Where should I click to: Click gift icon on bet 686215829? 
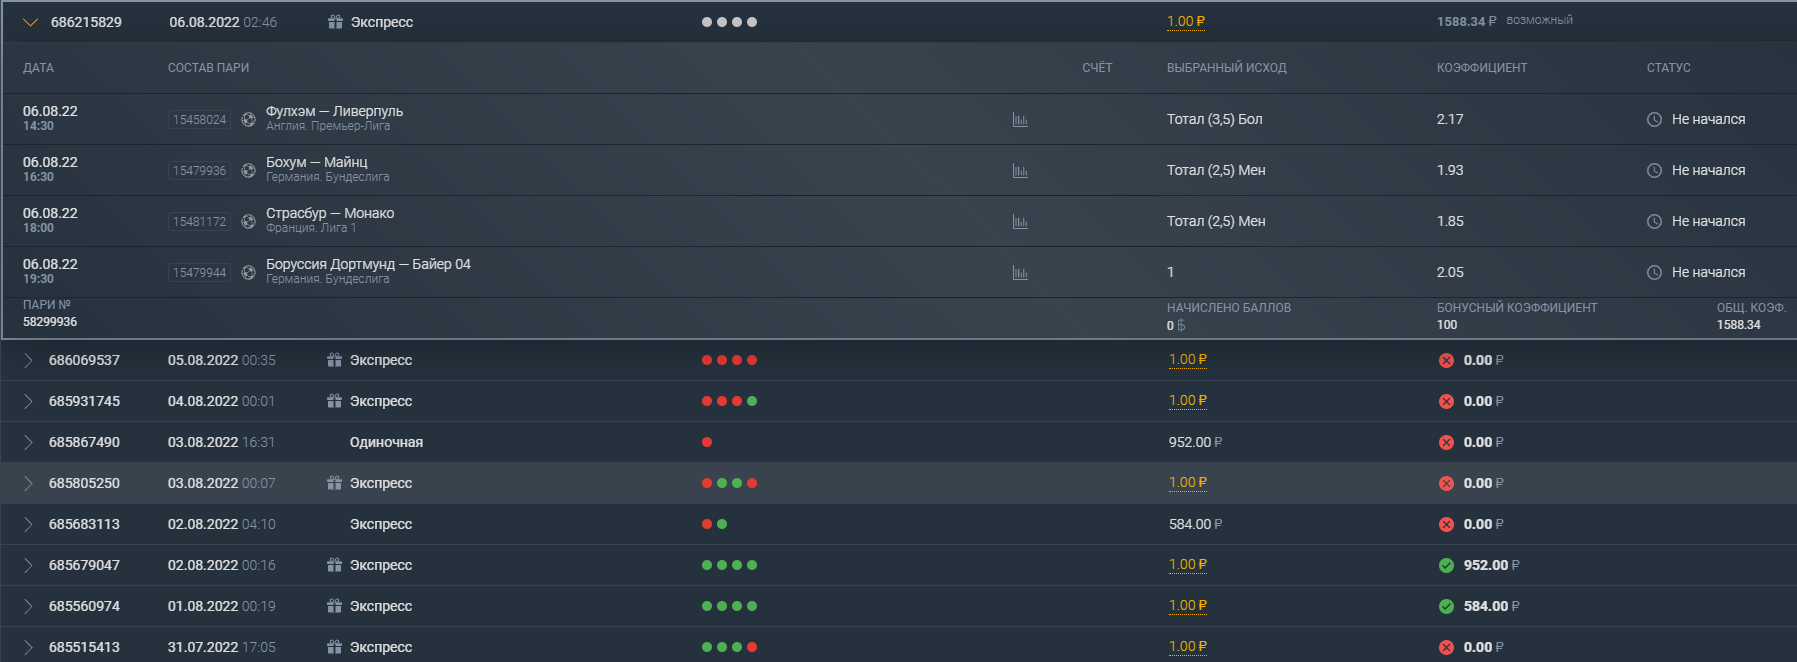(x=335, y=21)
